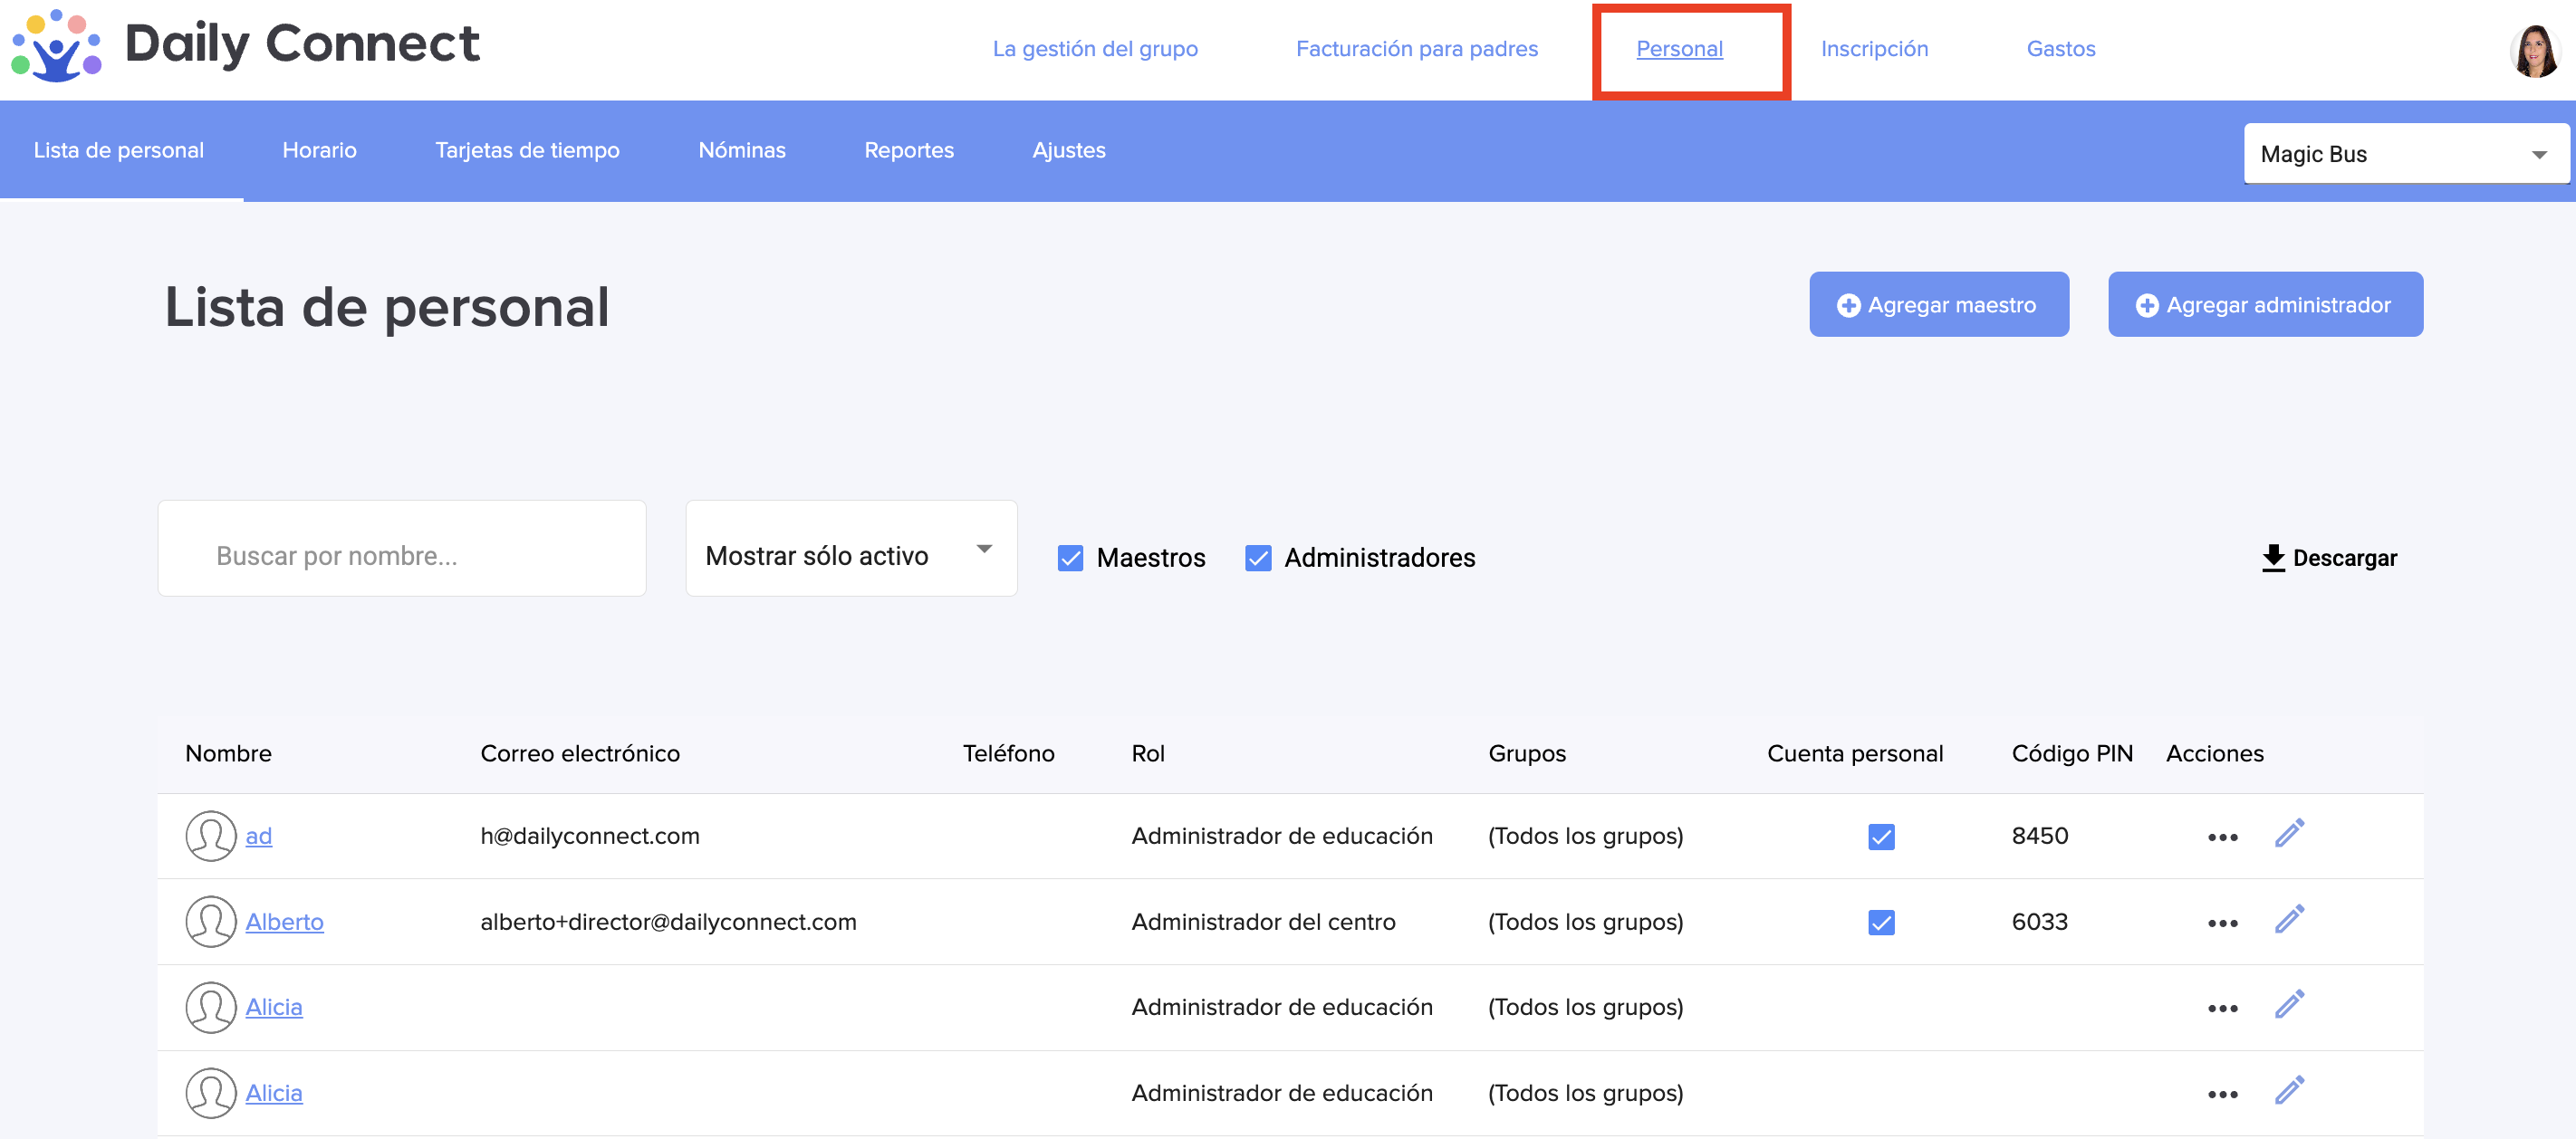Open three-dots actions menu for ad

tap(2222, 837)
